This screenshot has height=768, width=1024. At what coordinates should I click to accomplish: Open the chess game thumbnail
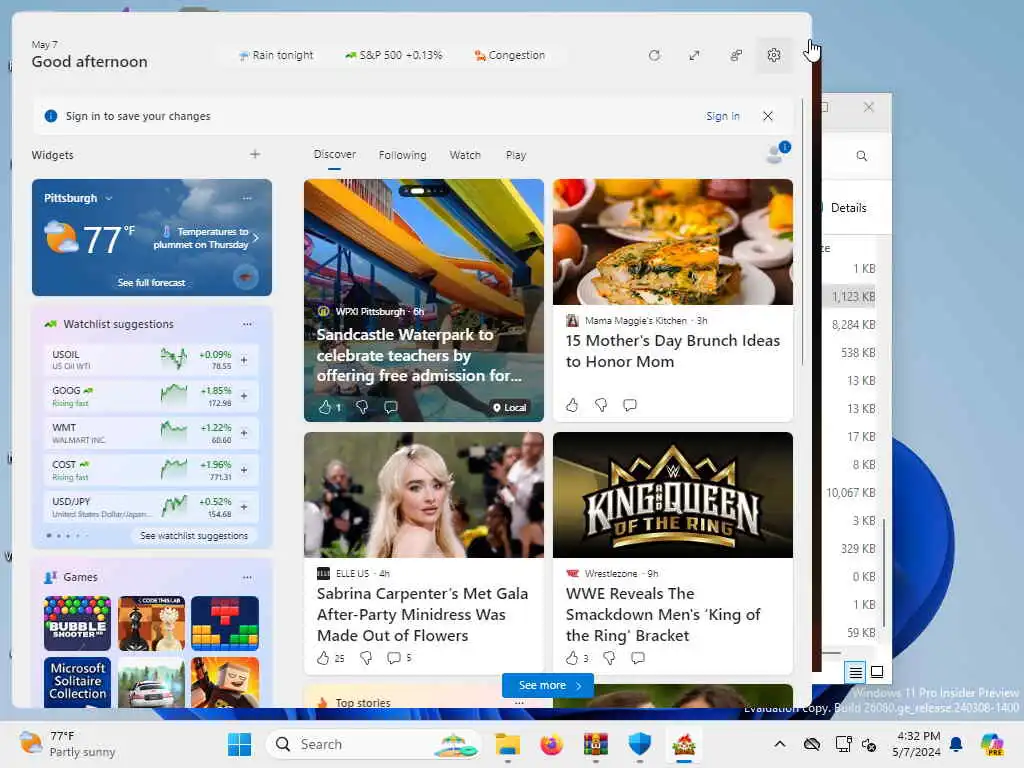click(x=152, y=623)
